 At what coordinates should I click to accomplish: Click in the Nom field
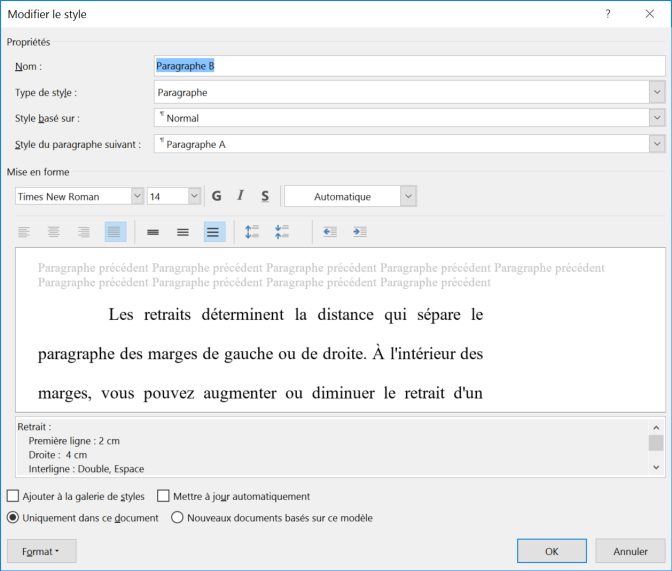point(409,66)
